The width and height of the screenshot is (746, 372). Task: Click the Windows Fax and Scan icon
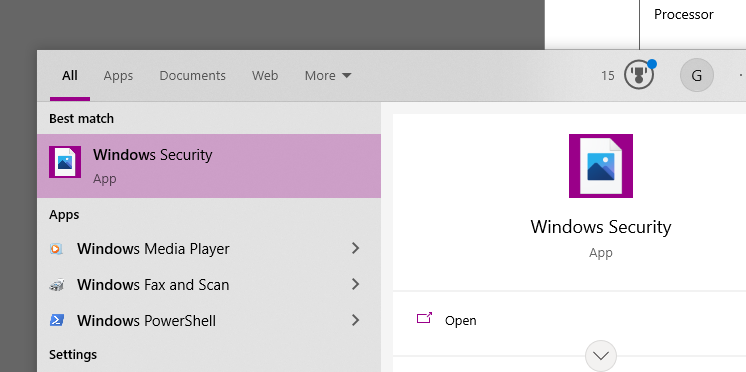56,284
